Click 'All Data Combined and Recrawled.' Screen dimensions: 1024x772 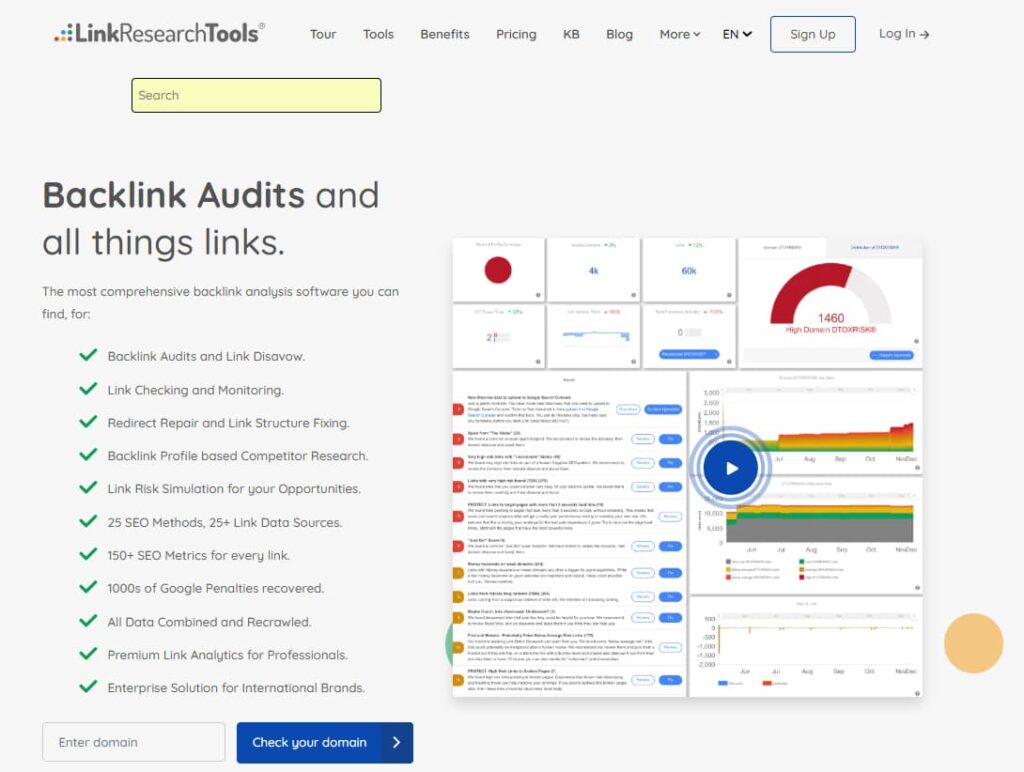[x=209, y=622]
